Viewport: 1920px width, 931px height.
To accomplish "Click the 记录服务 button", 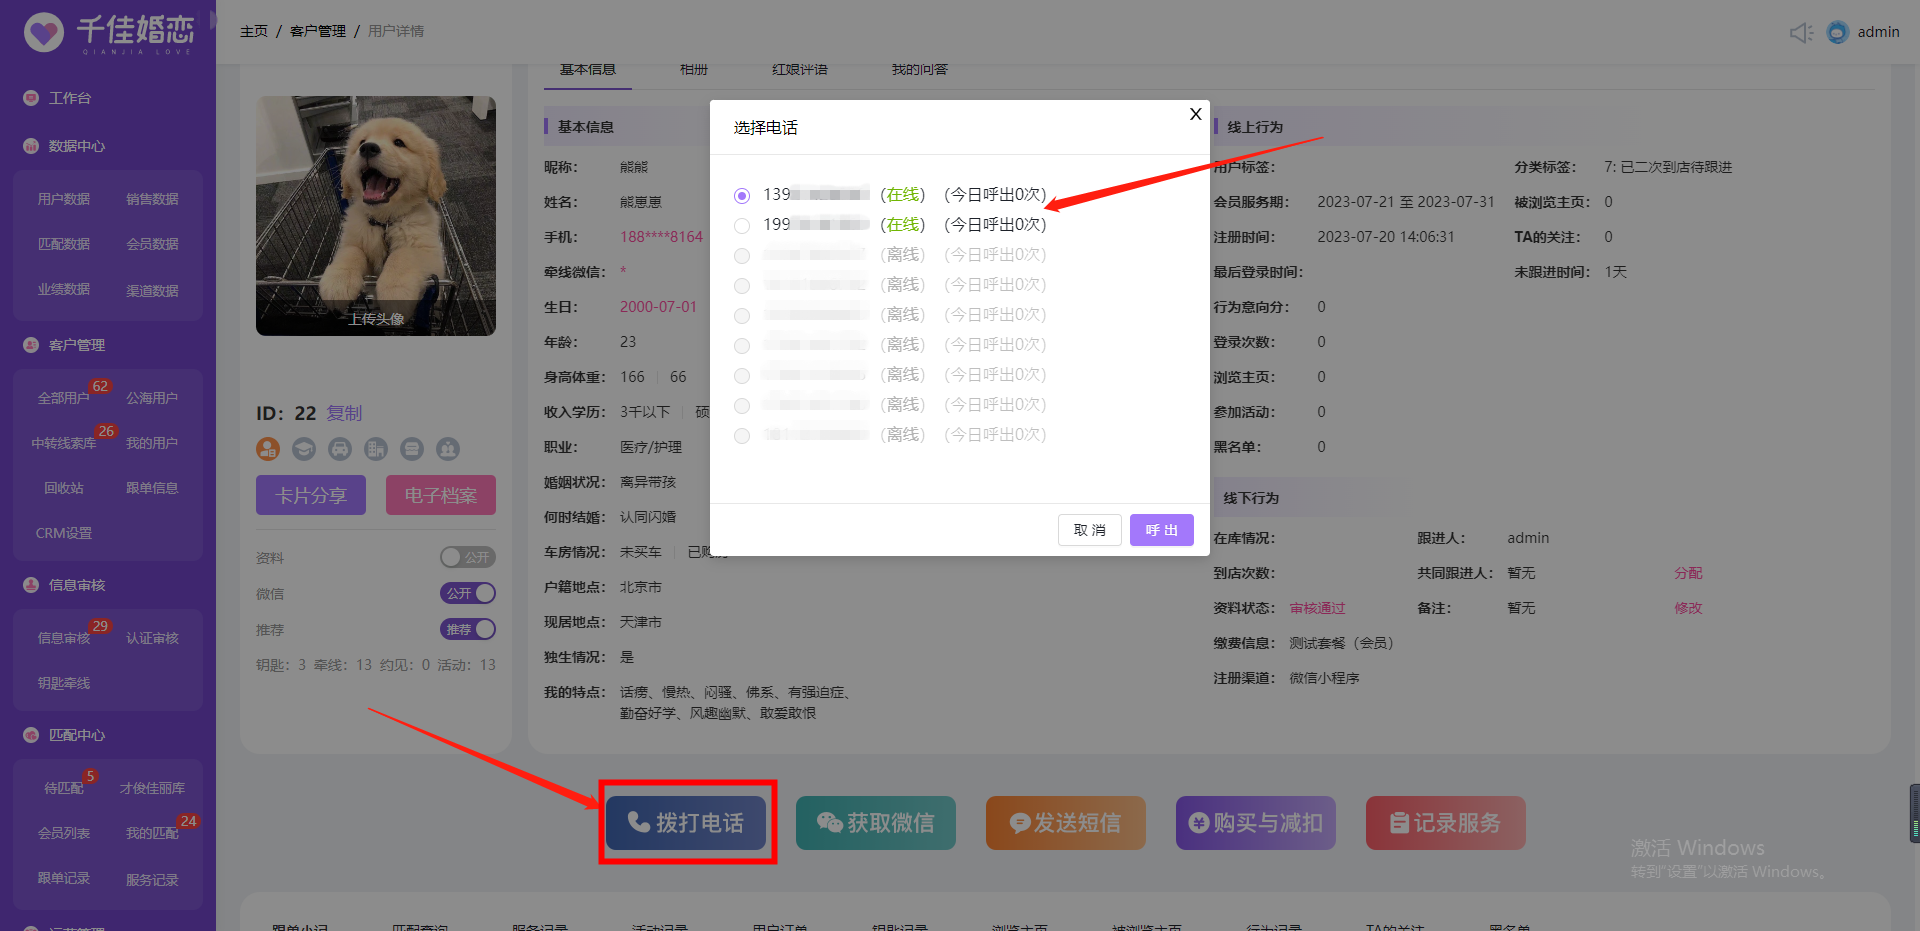I will 1446,823.
